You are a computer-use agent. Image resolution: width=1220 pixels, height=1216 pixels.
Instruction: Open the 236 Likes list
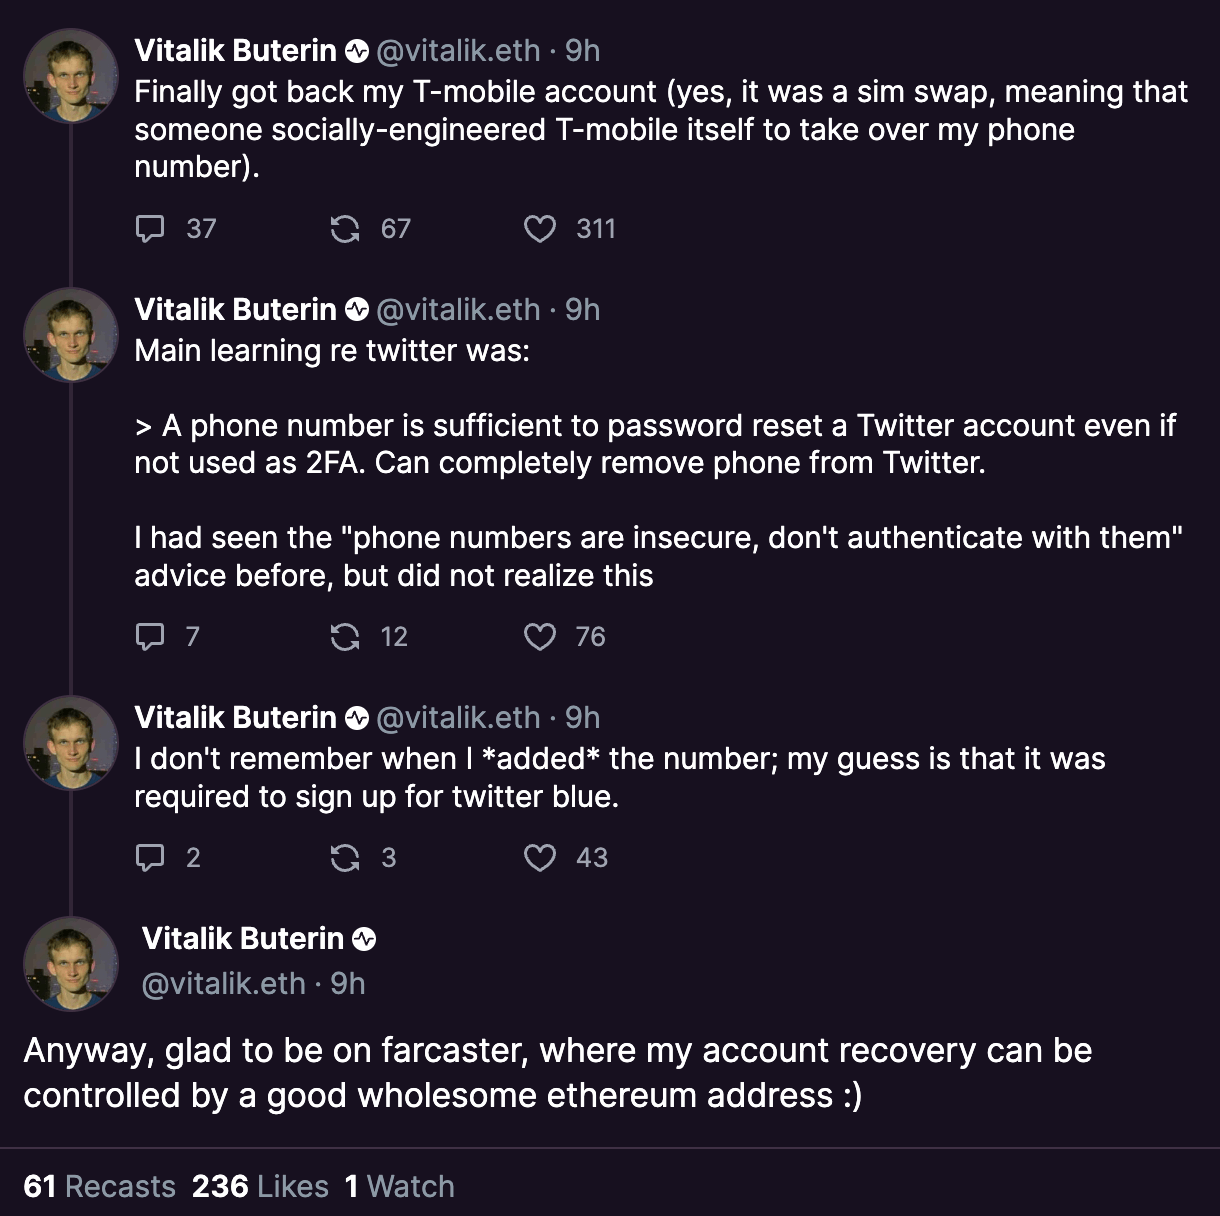tap(260, 1187)
